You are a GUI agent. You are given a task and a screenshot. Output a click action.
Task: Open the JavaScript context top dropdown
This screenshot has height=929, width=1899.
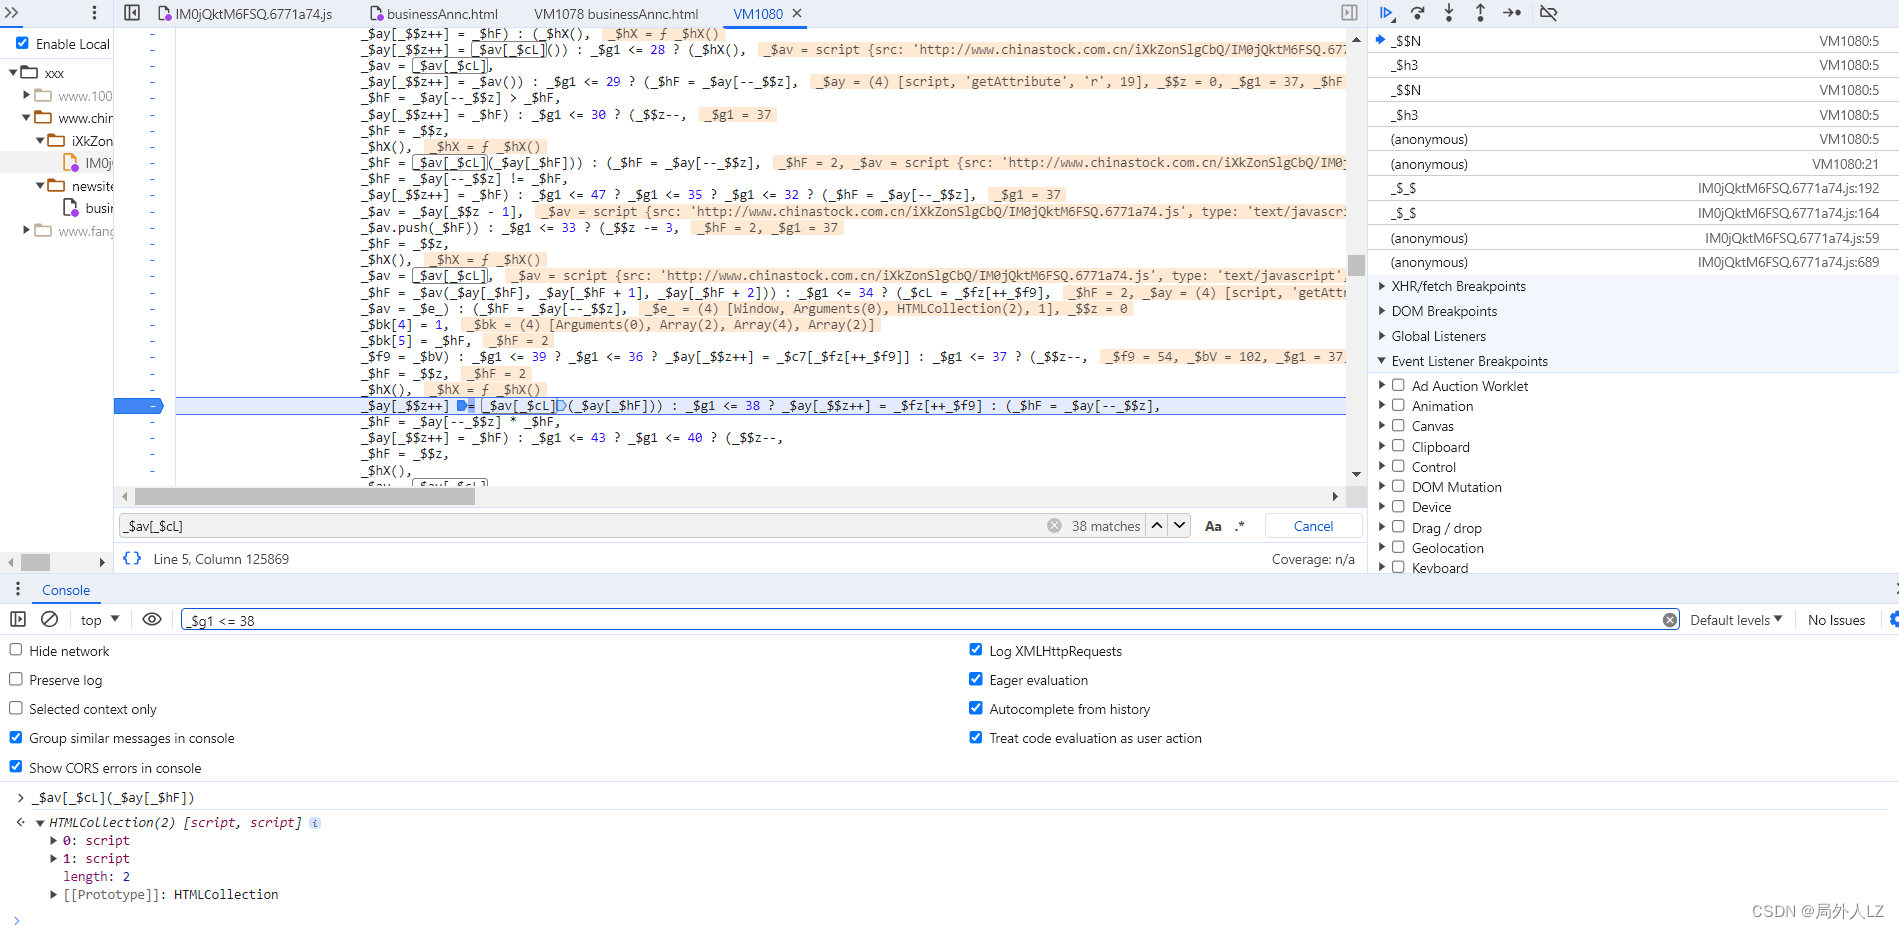[x=100, y=620]
